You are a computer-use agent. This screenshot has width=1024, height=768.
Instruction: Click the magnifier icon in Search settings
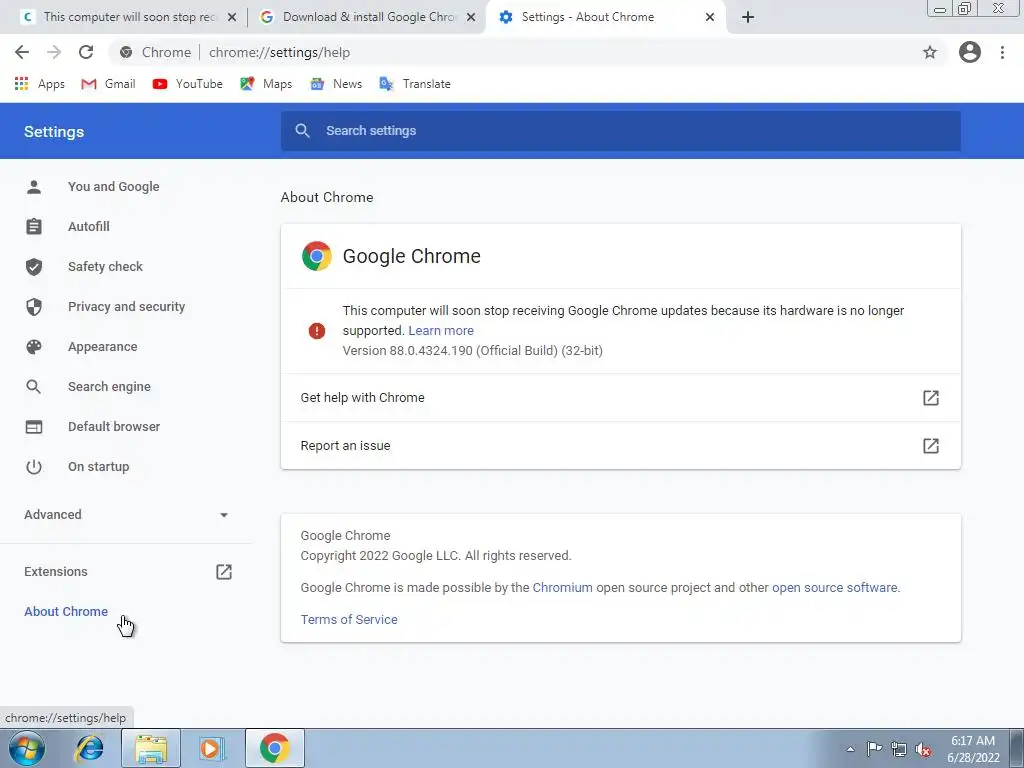point(302,131)
